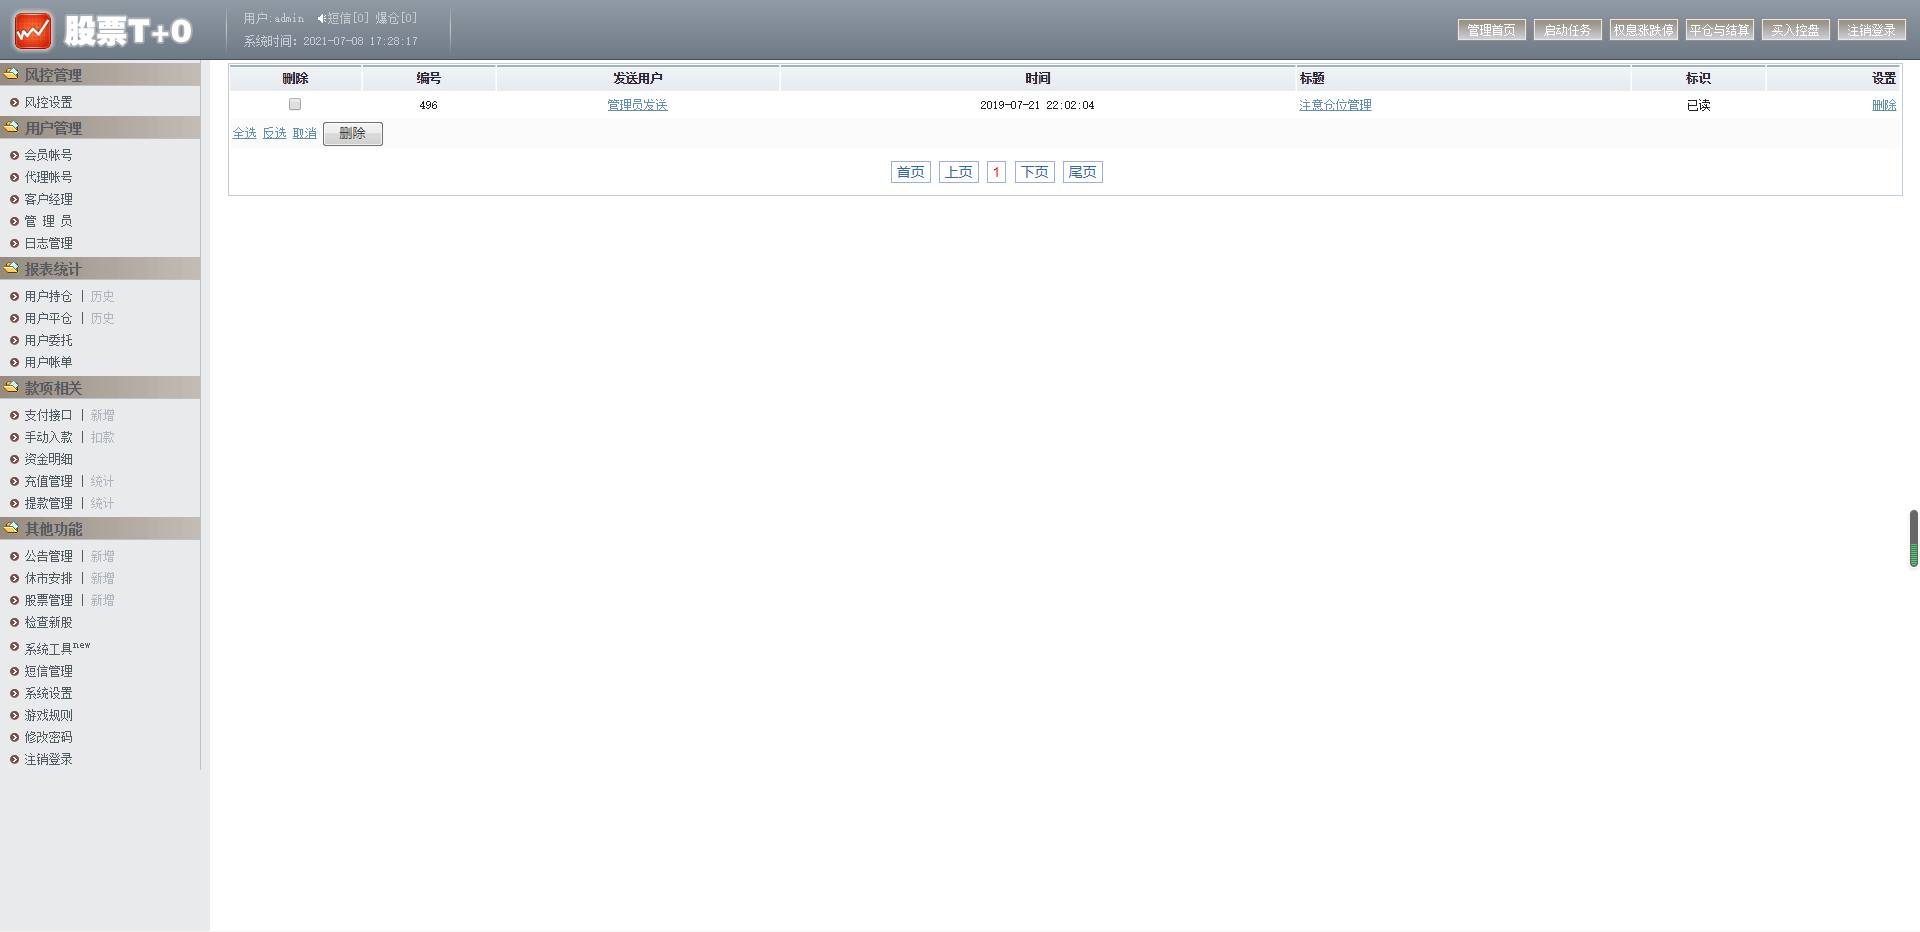Open 会员帐号 in the sidebar
This screenshot has width=1920, height=932.
point(48,155)
